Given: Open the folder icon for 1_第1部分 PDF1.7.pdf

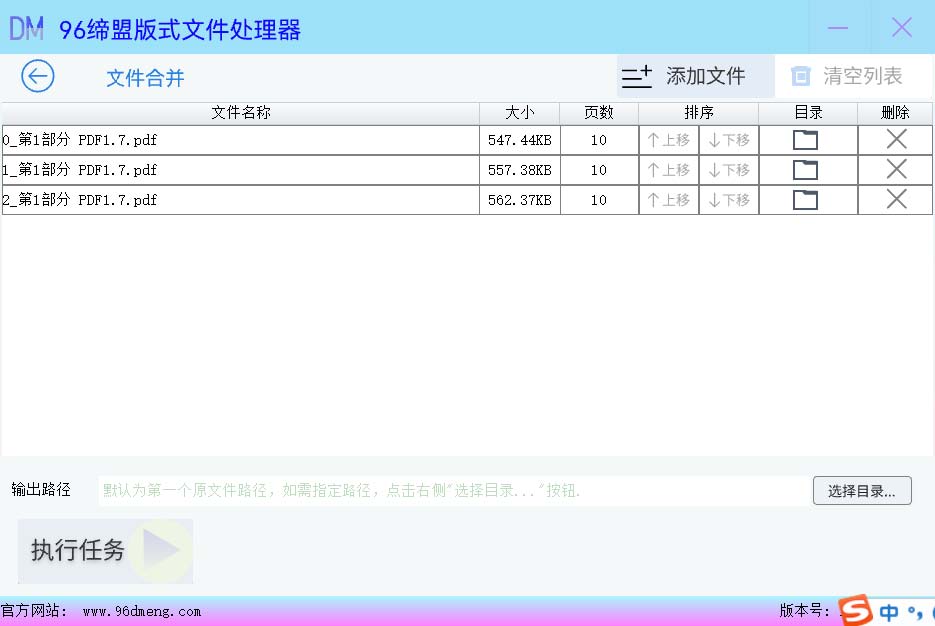Looking at the screenshot, I should 805,170.
